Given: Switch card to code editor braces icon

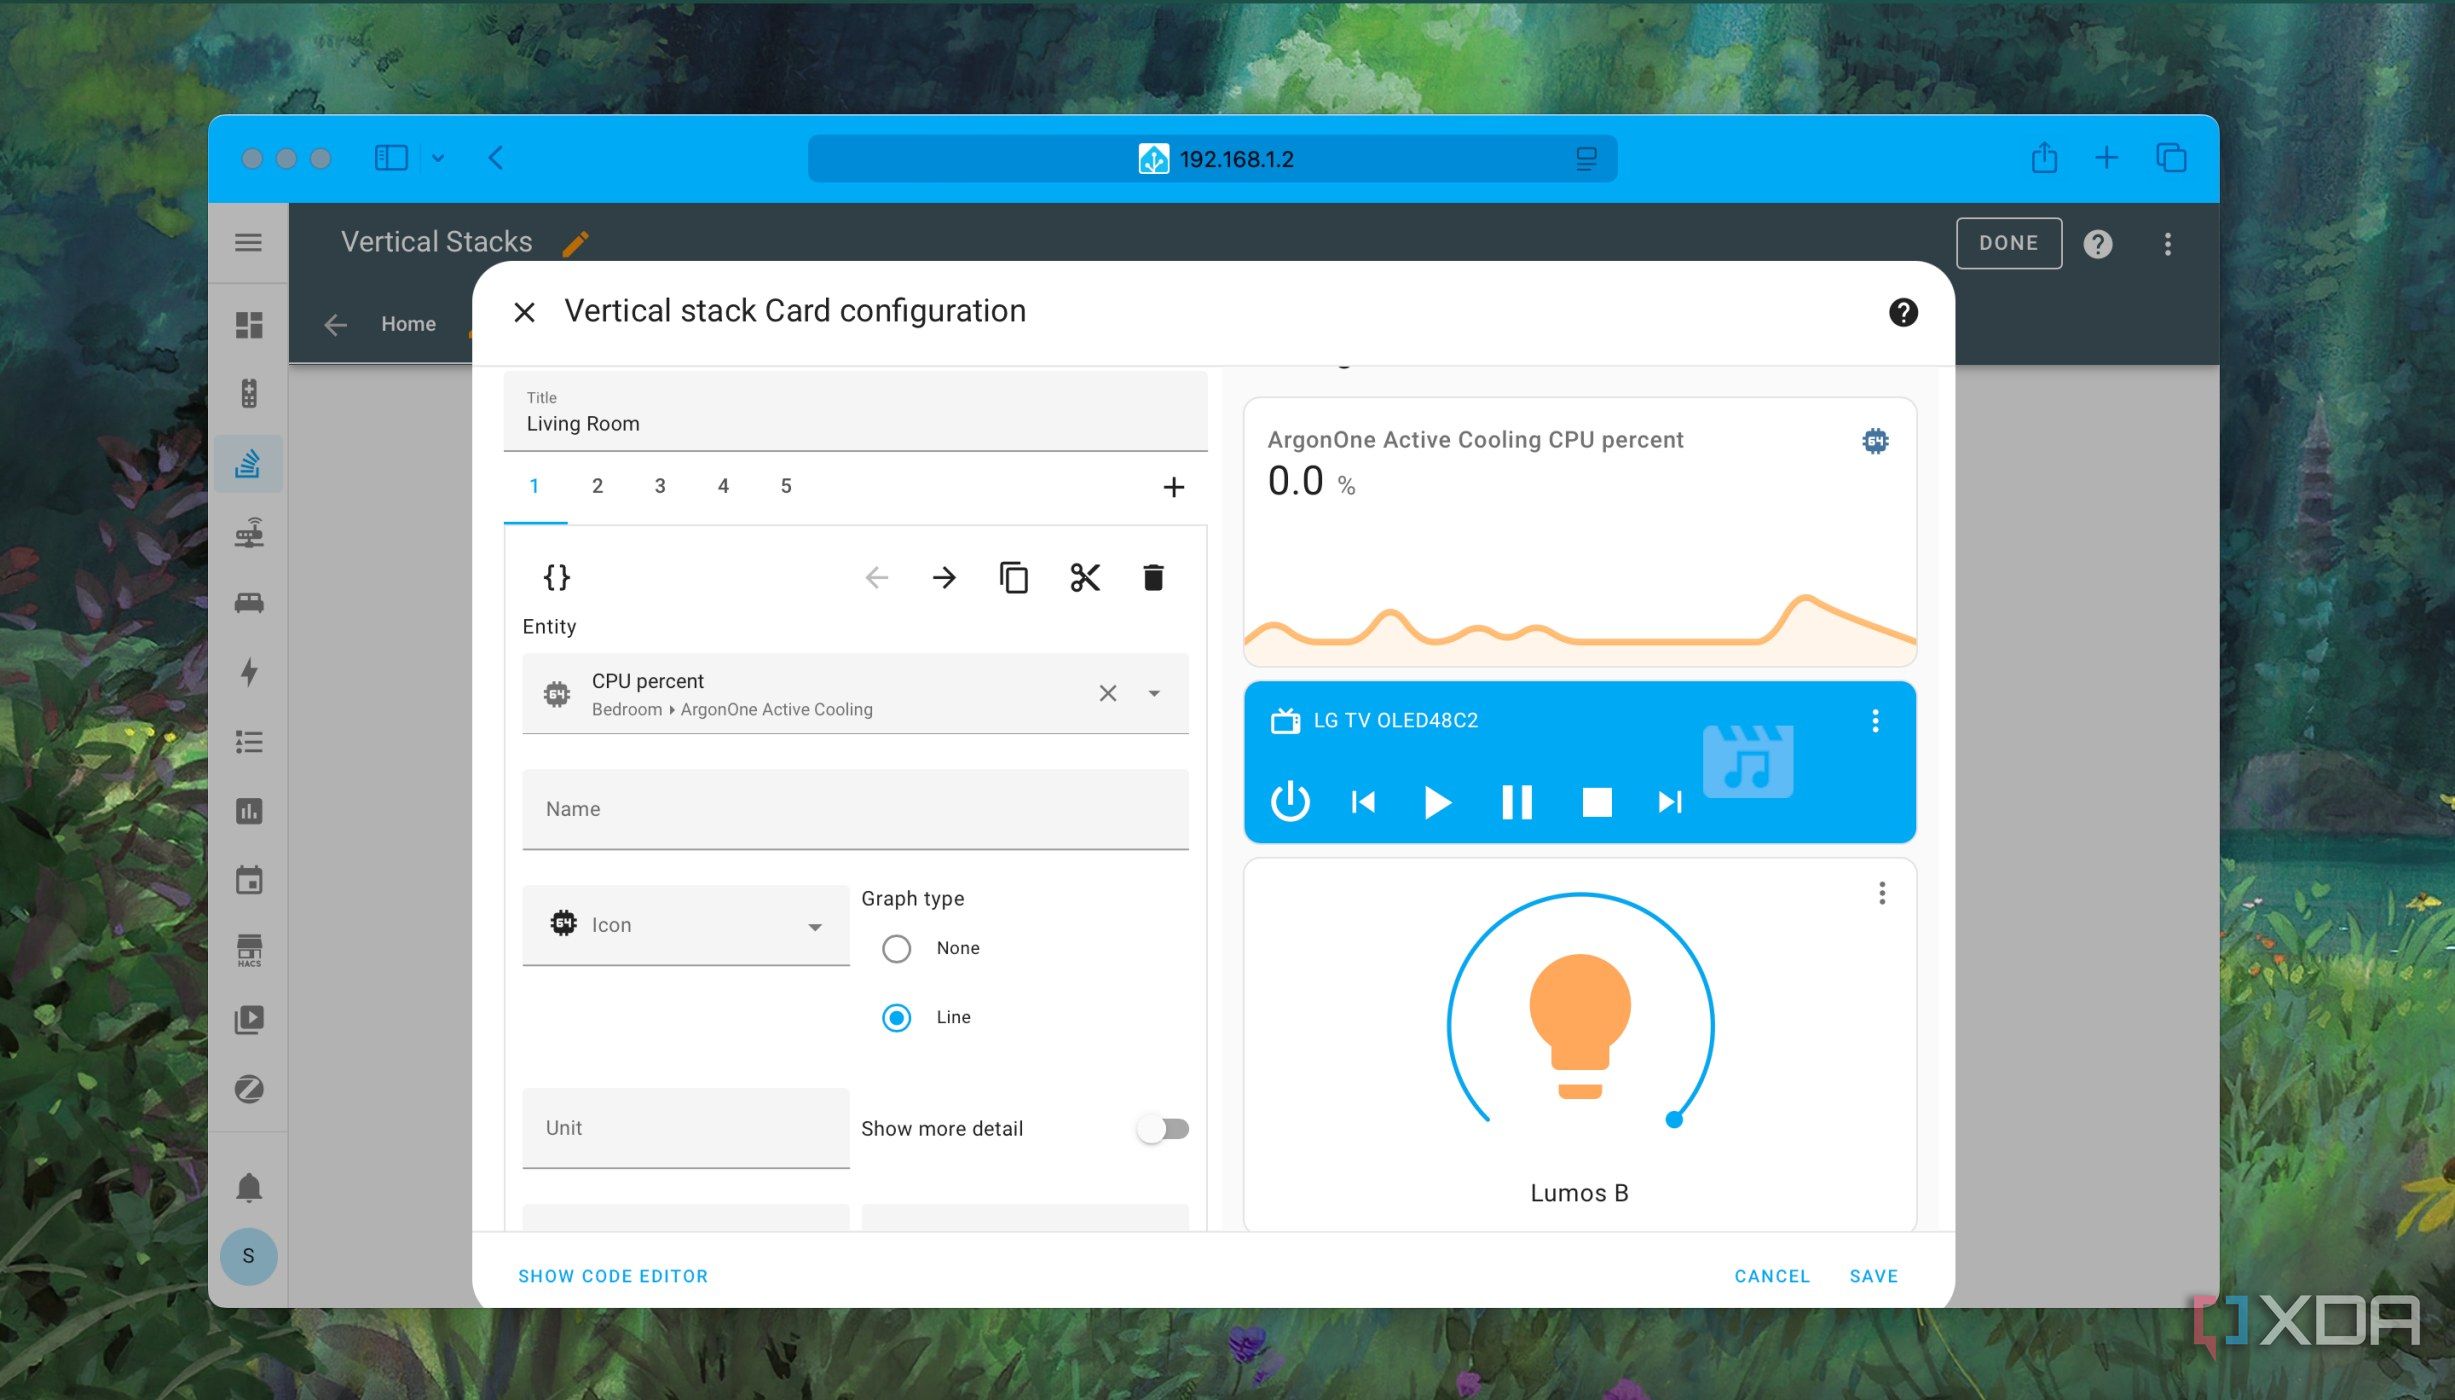Looking at the screenshot, I should point(556,577).
